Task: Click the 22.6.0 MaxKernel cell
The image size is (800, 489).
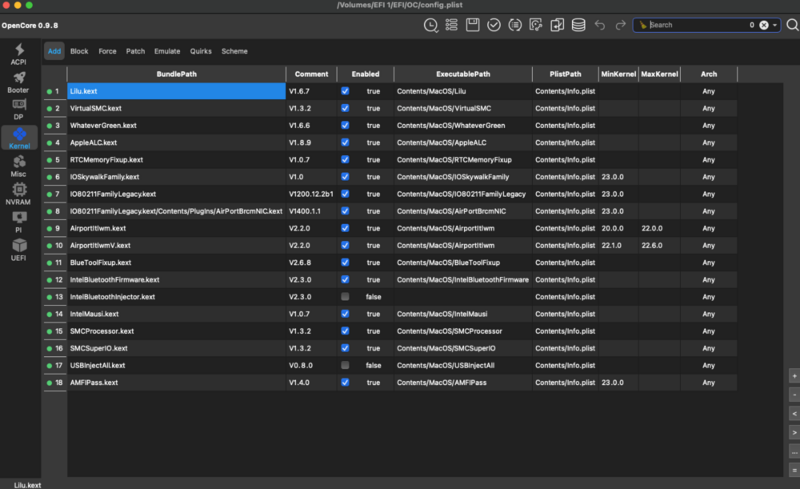Action: pos(659,246)
